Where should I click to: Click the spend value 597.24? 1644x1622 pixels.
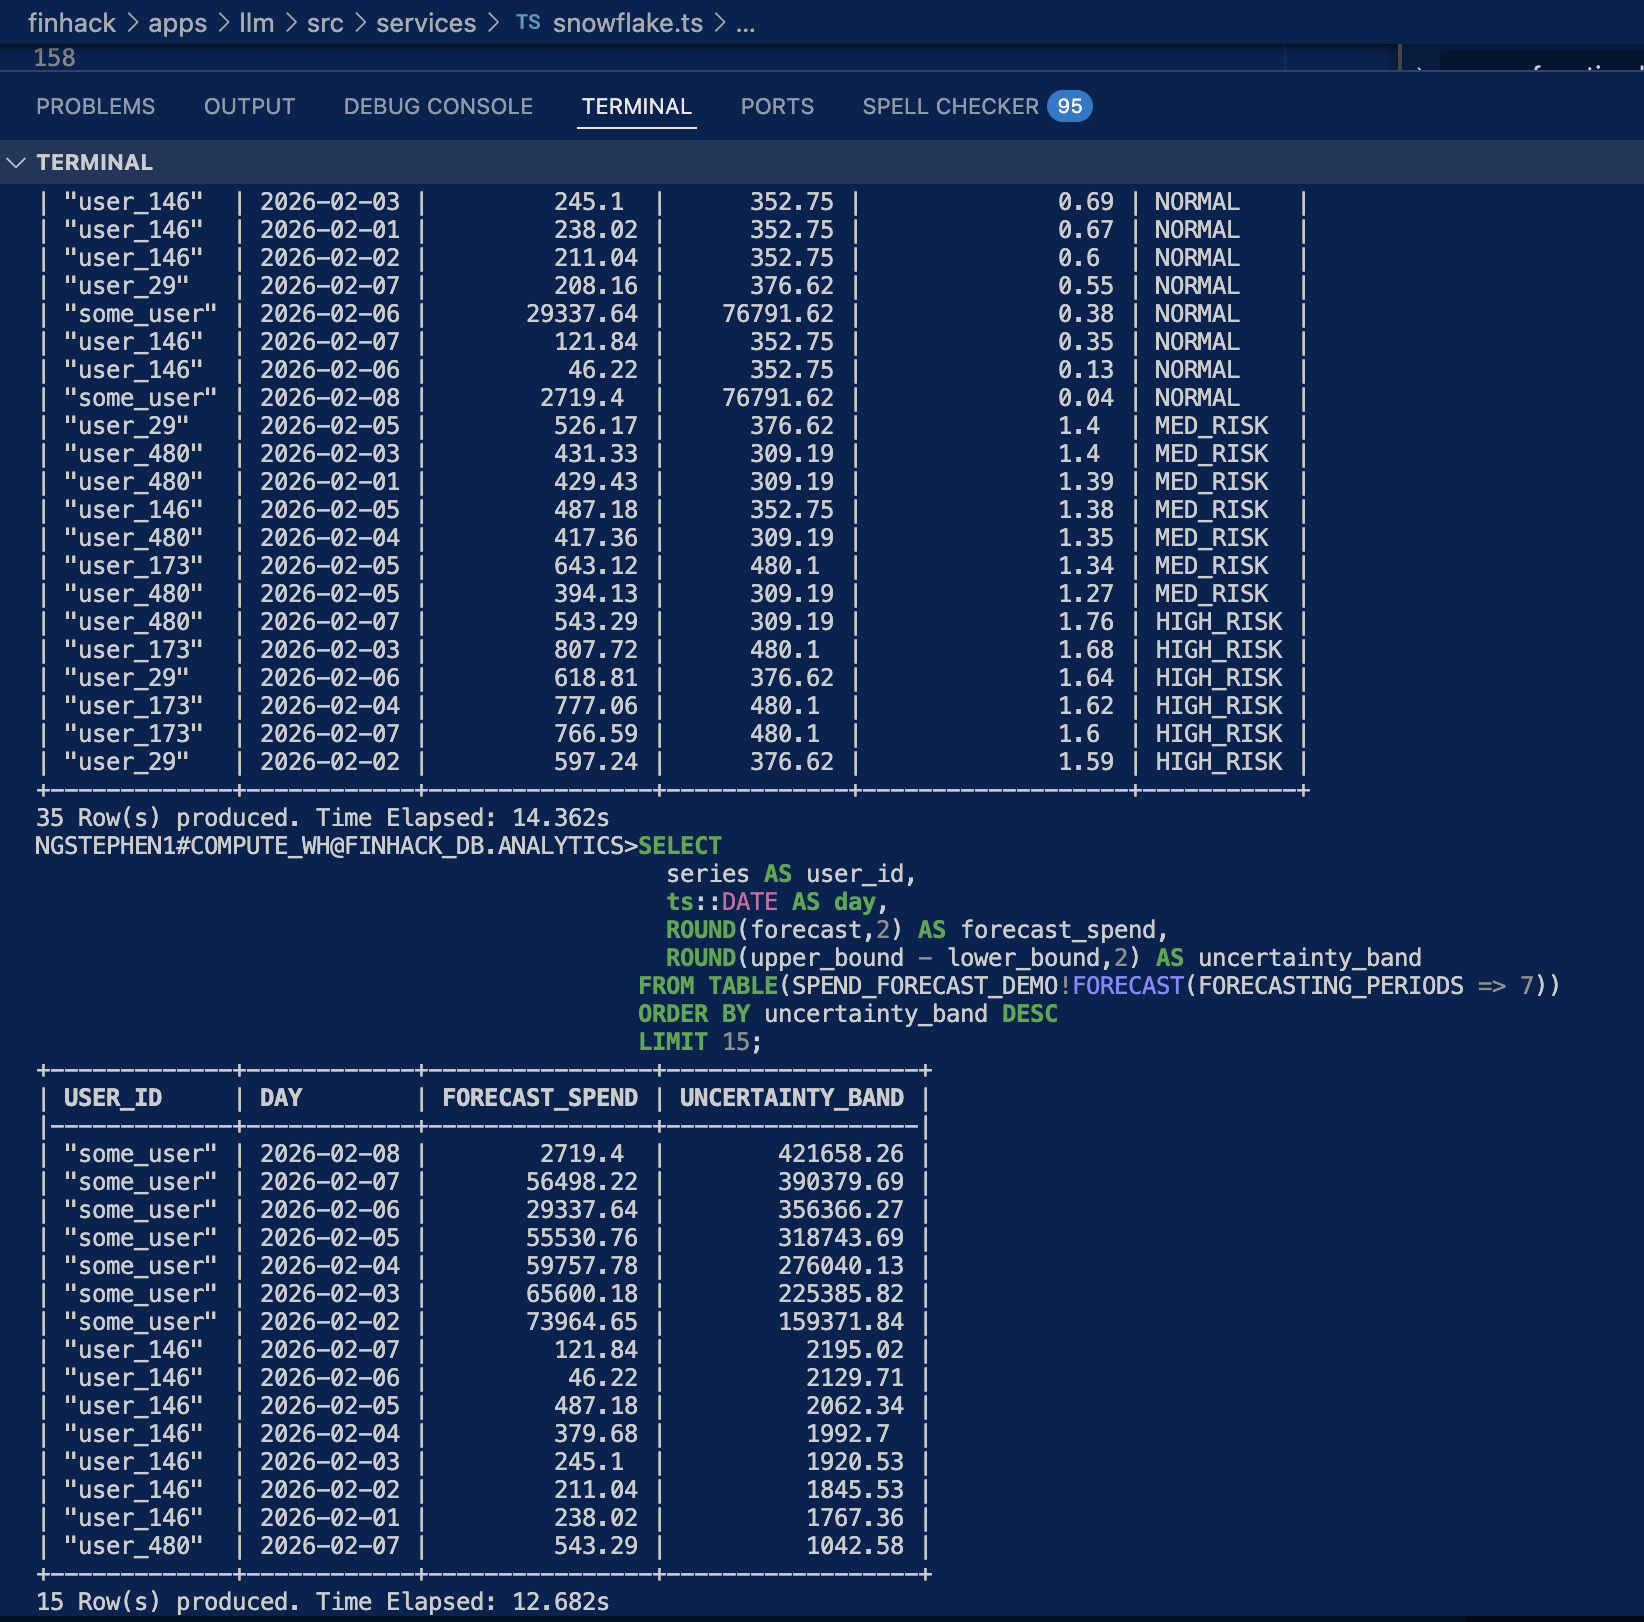point(596,762)
